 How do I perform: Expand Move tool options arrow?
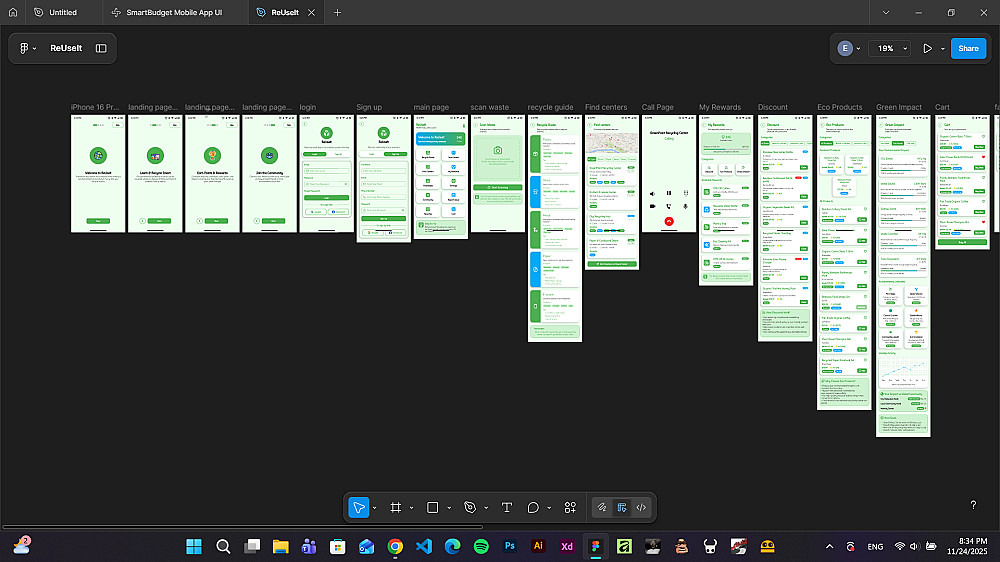[x=374, y=508]
